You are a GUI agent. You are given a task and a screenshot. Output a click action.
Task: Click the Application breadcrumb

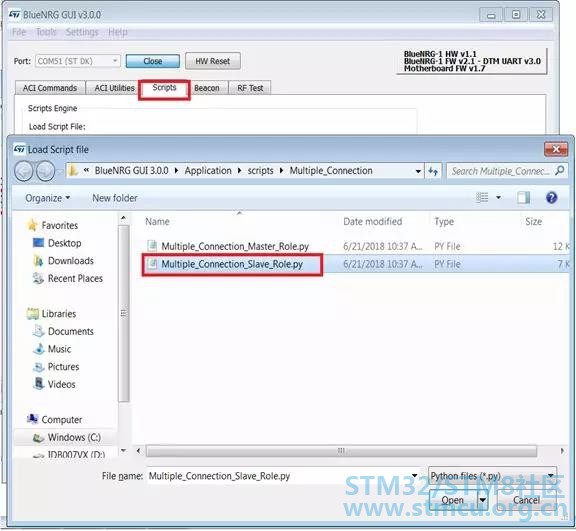208,171
